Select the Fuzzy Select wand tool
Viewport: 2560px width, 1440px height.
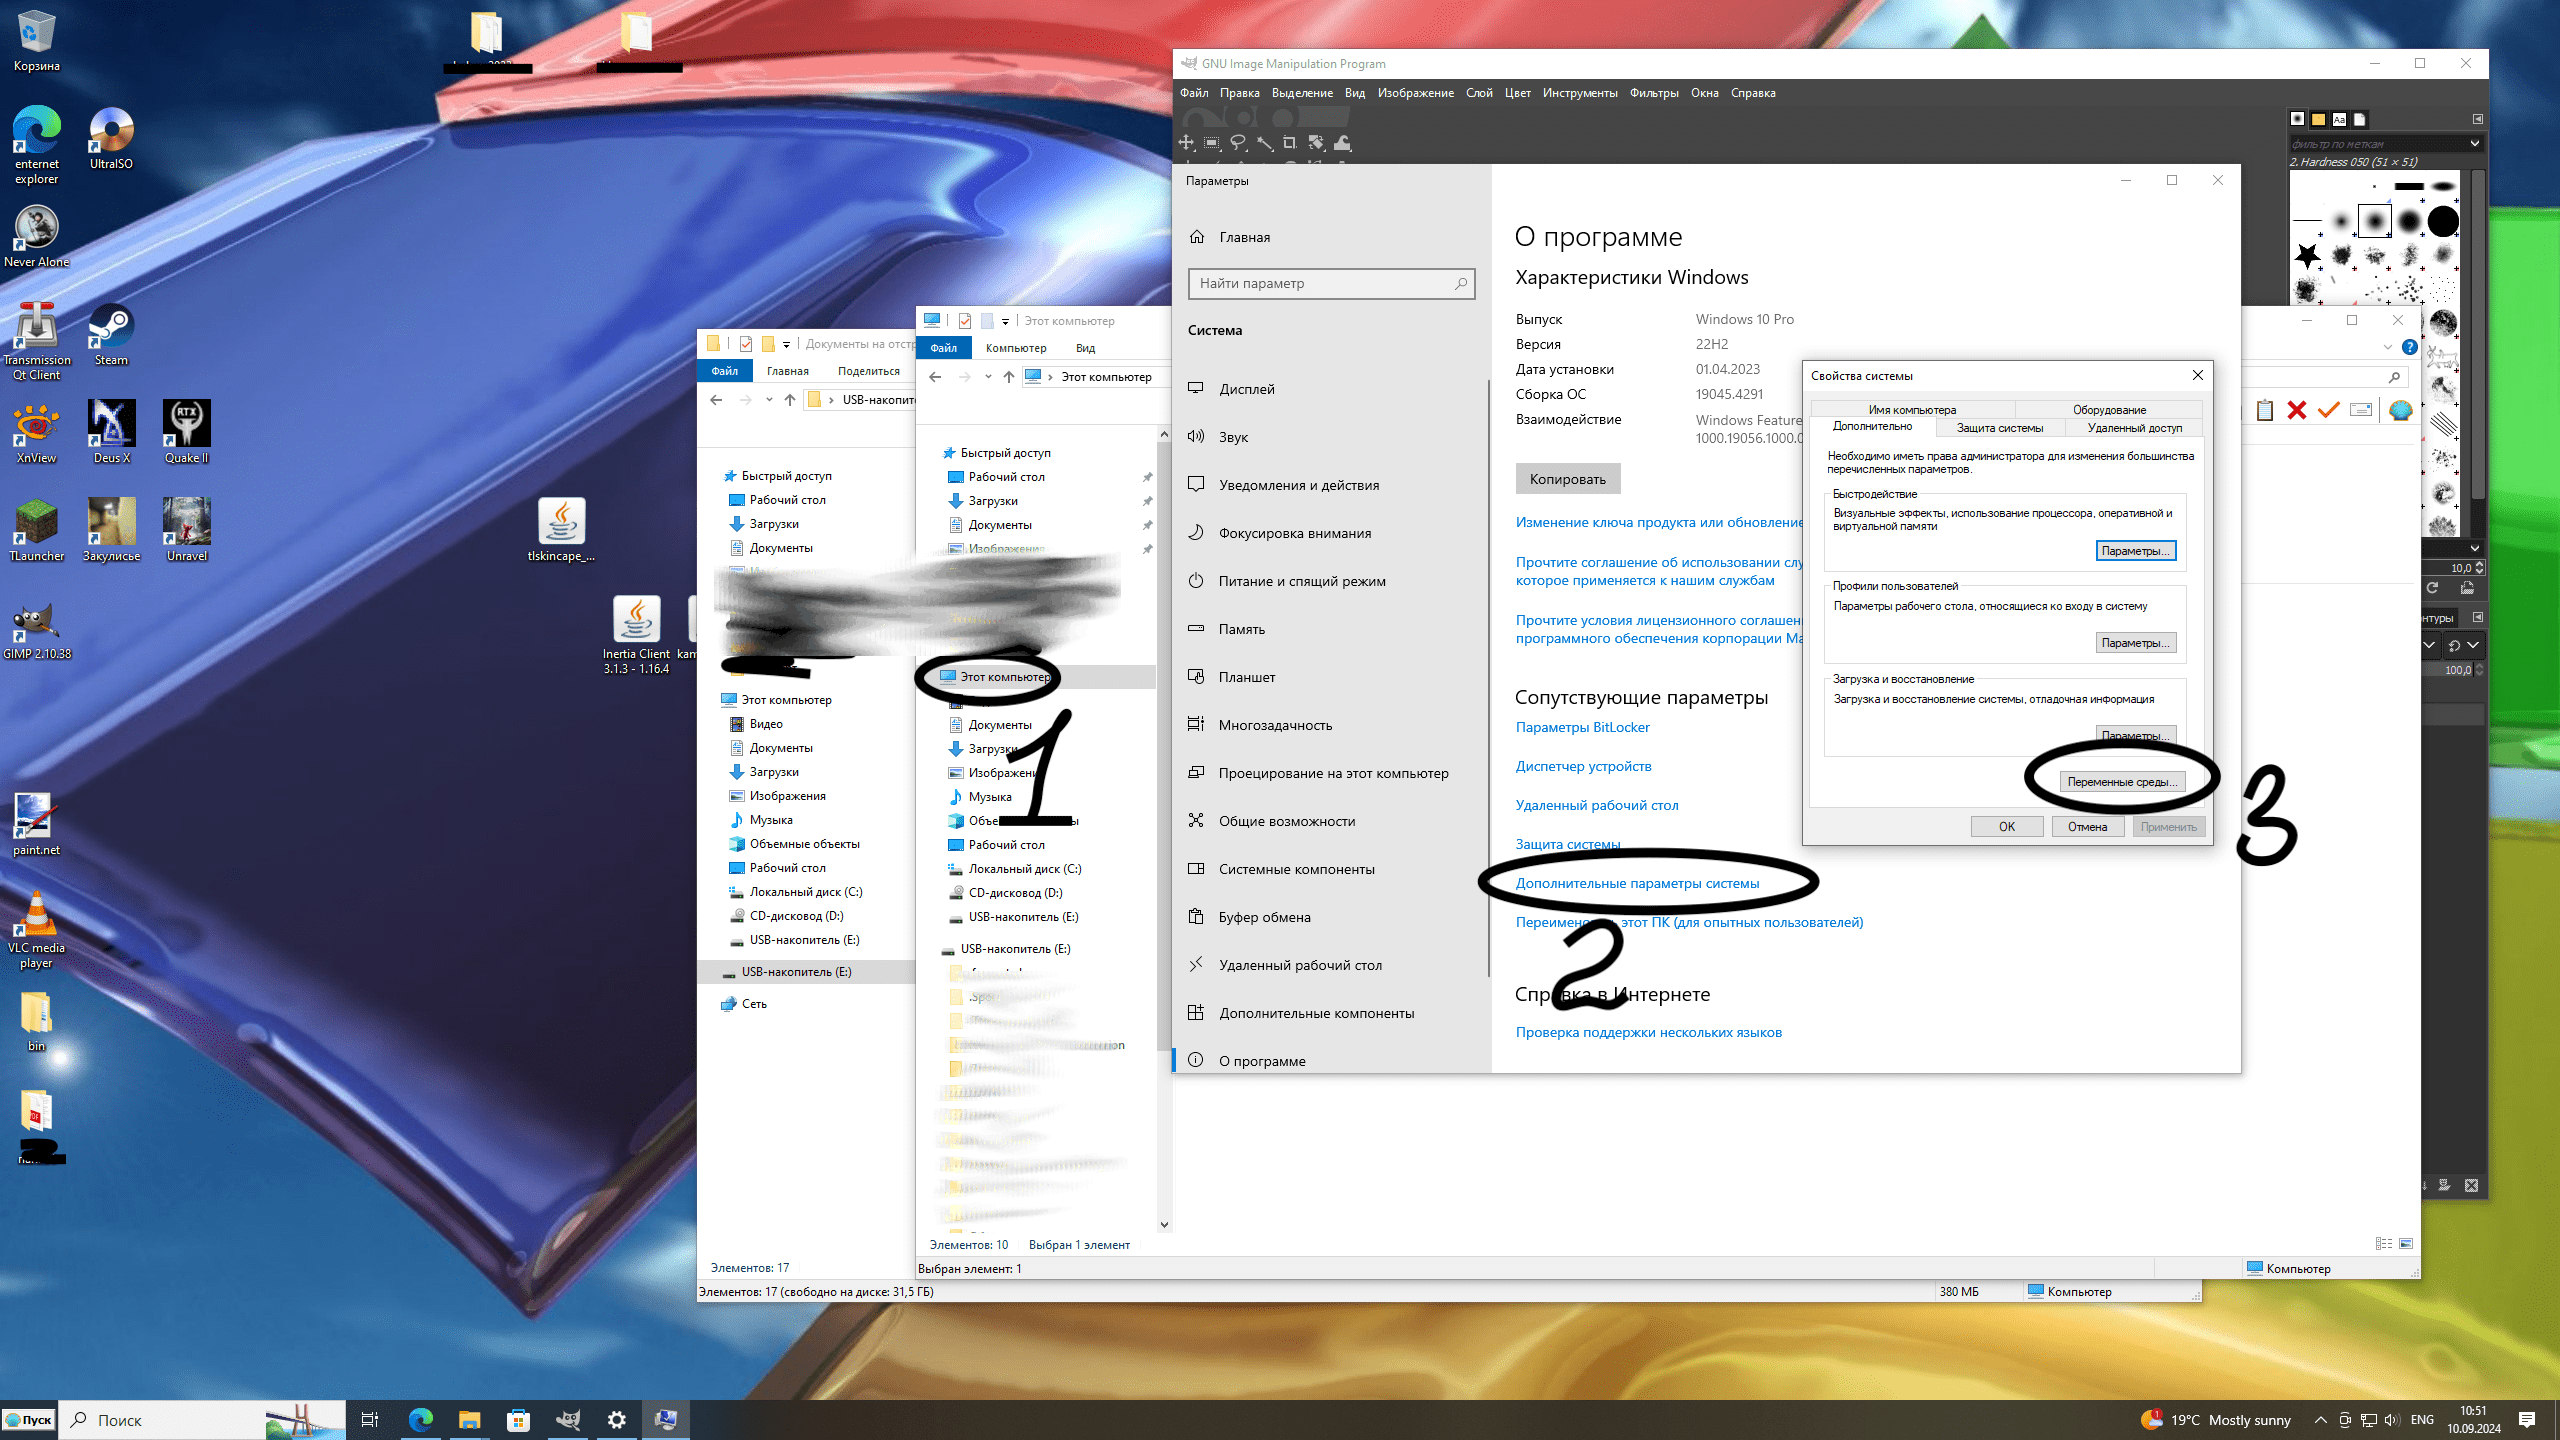[1264, 143]
